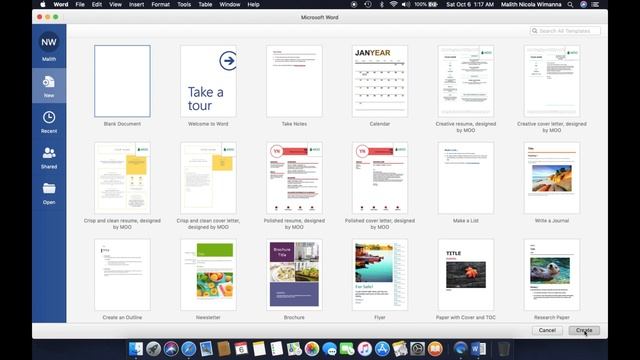Select the Brochure template
640x360 pixels.
[x=294, y=275]
